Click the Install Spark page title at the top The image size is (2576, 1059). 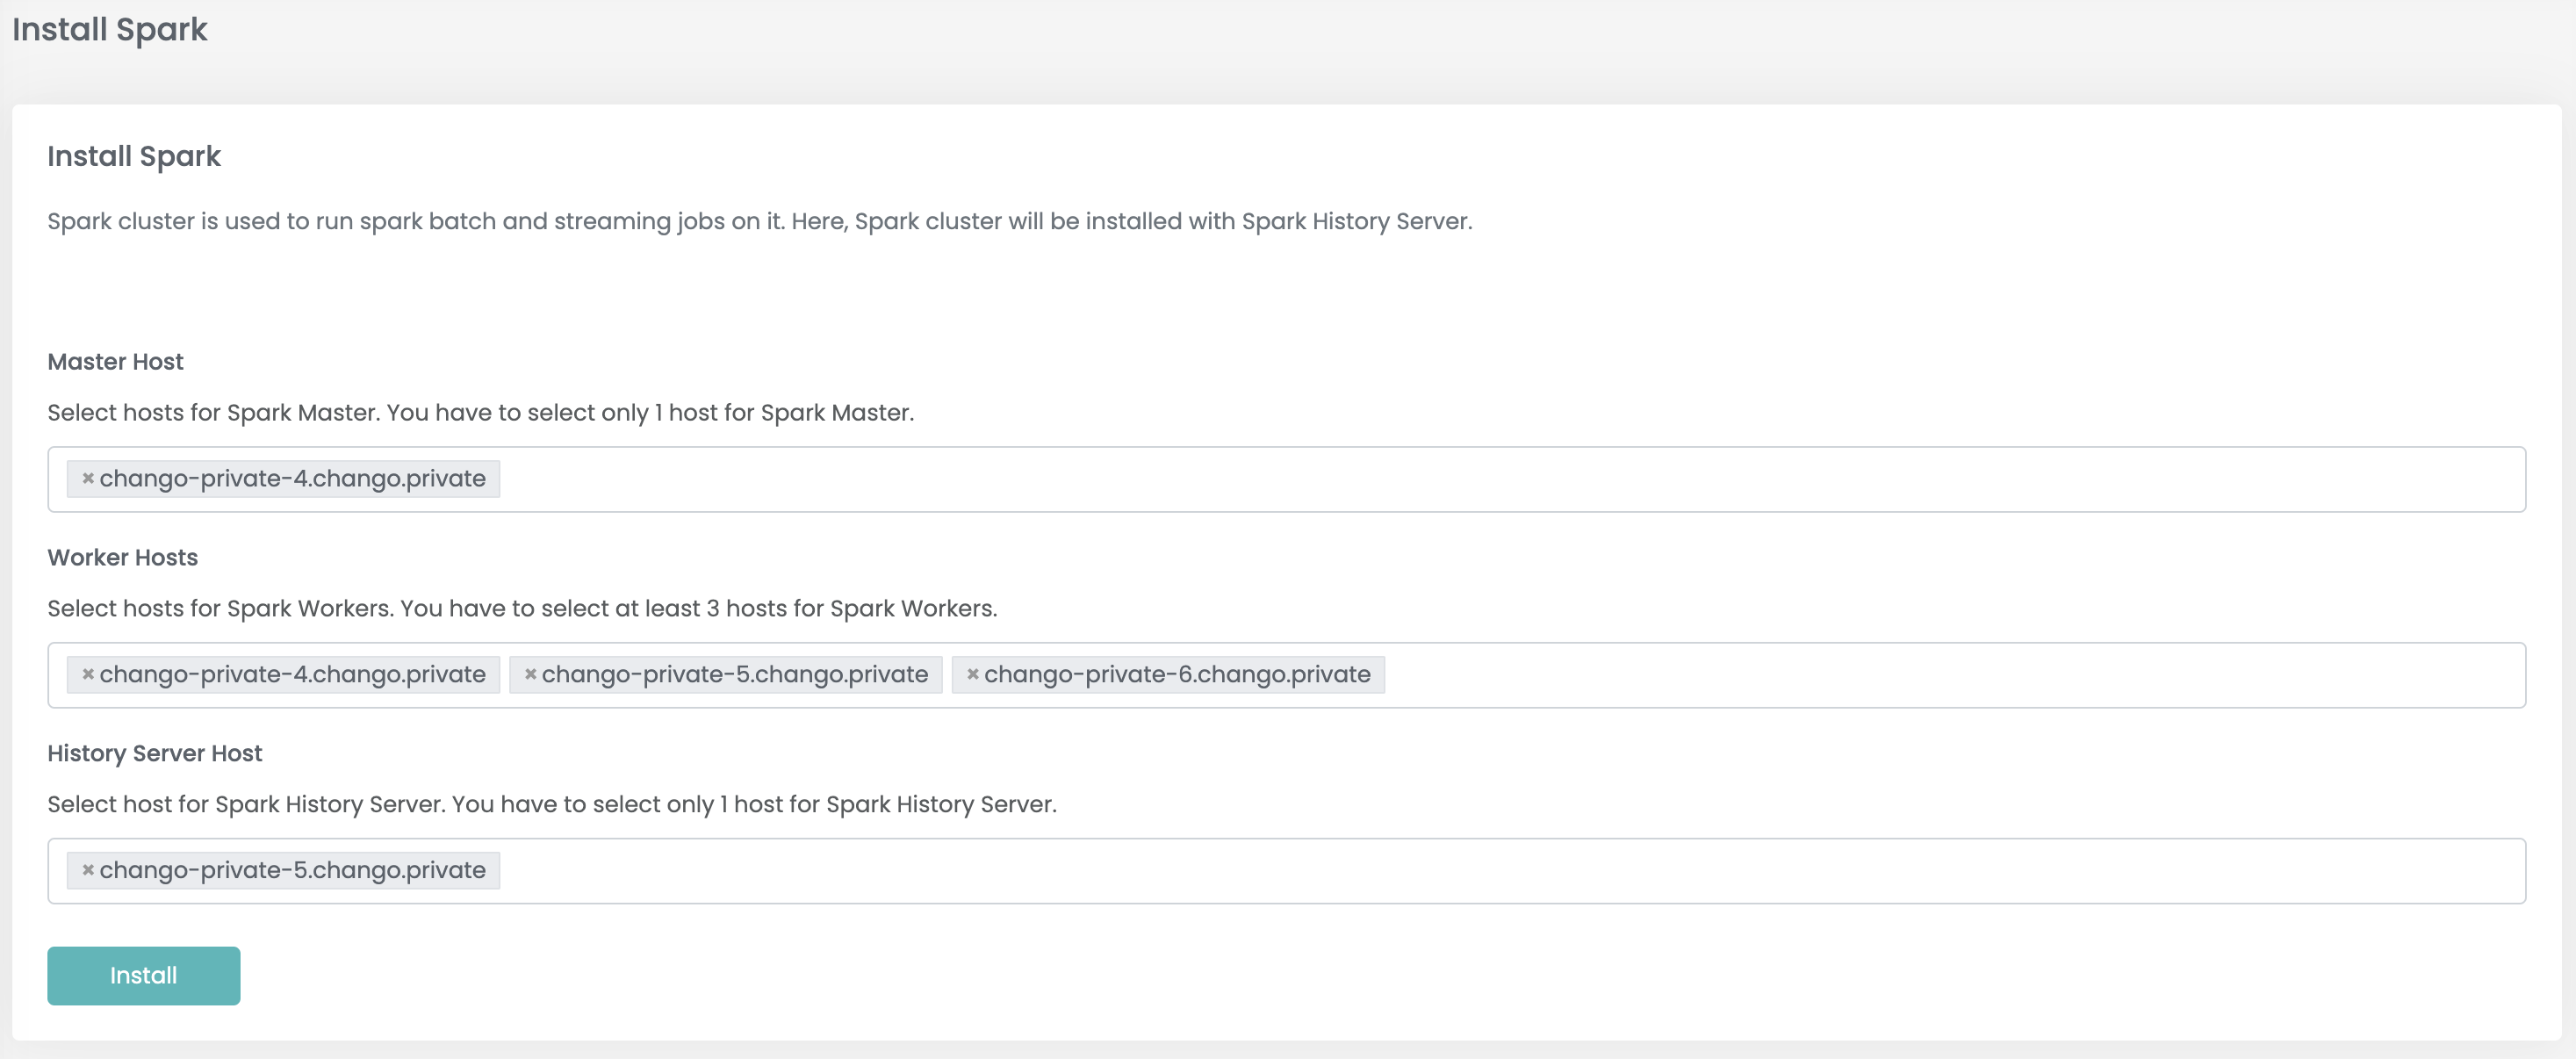[110, 30]
